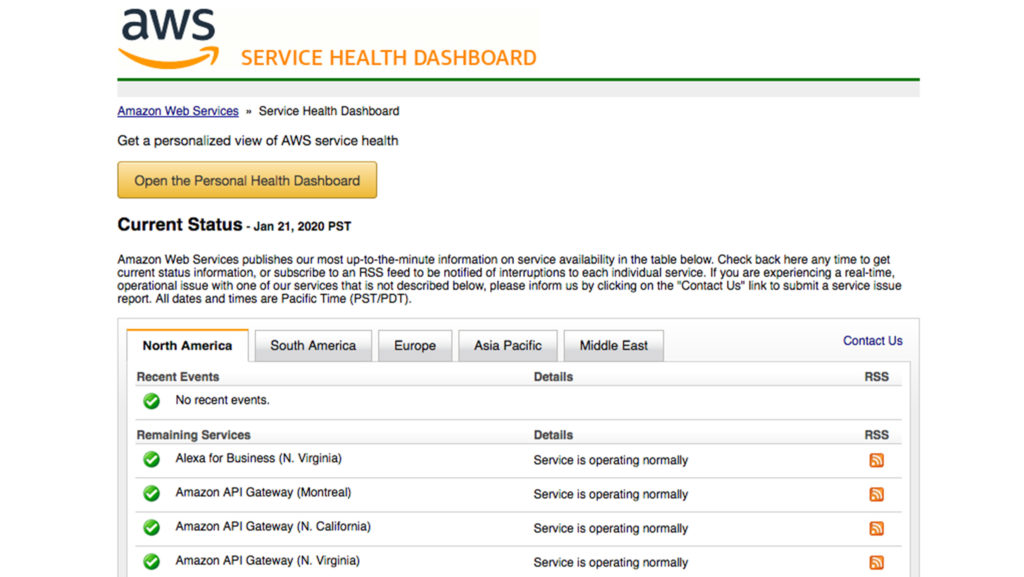
Task: Switch to the Europe tab
Action: 415,345
